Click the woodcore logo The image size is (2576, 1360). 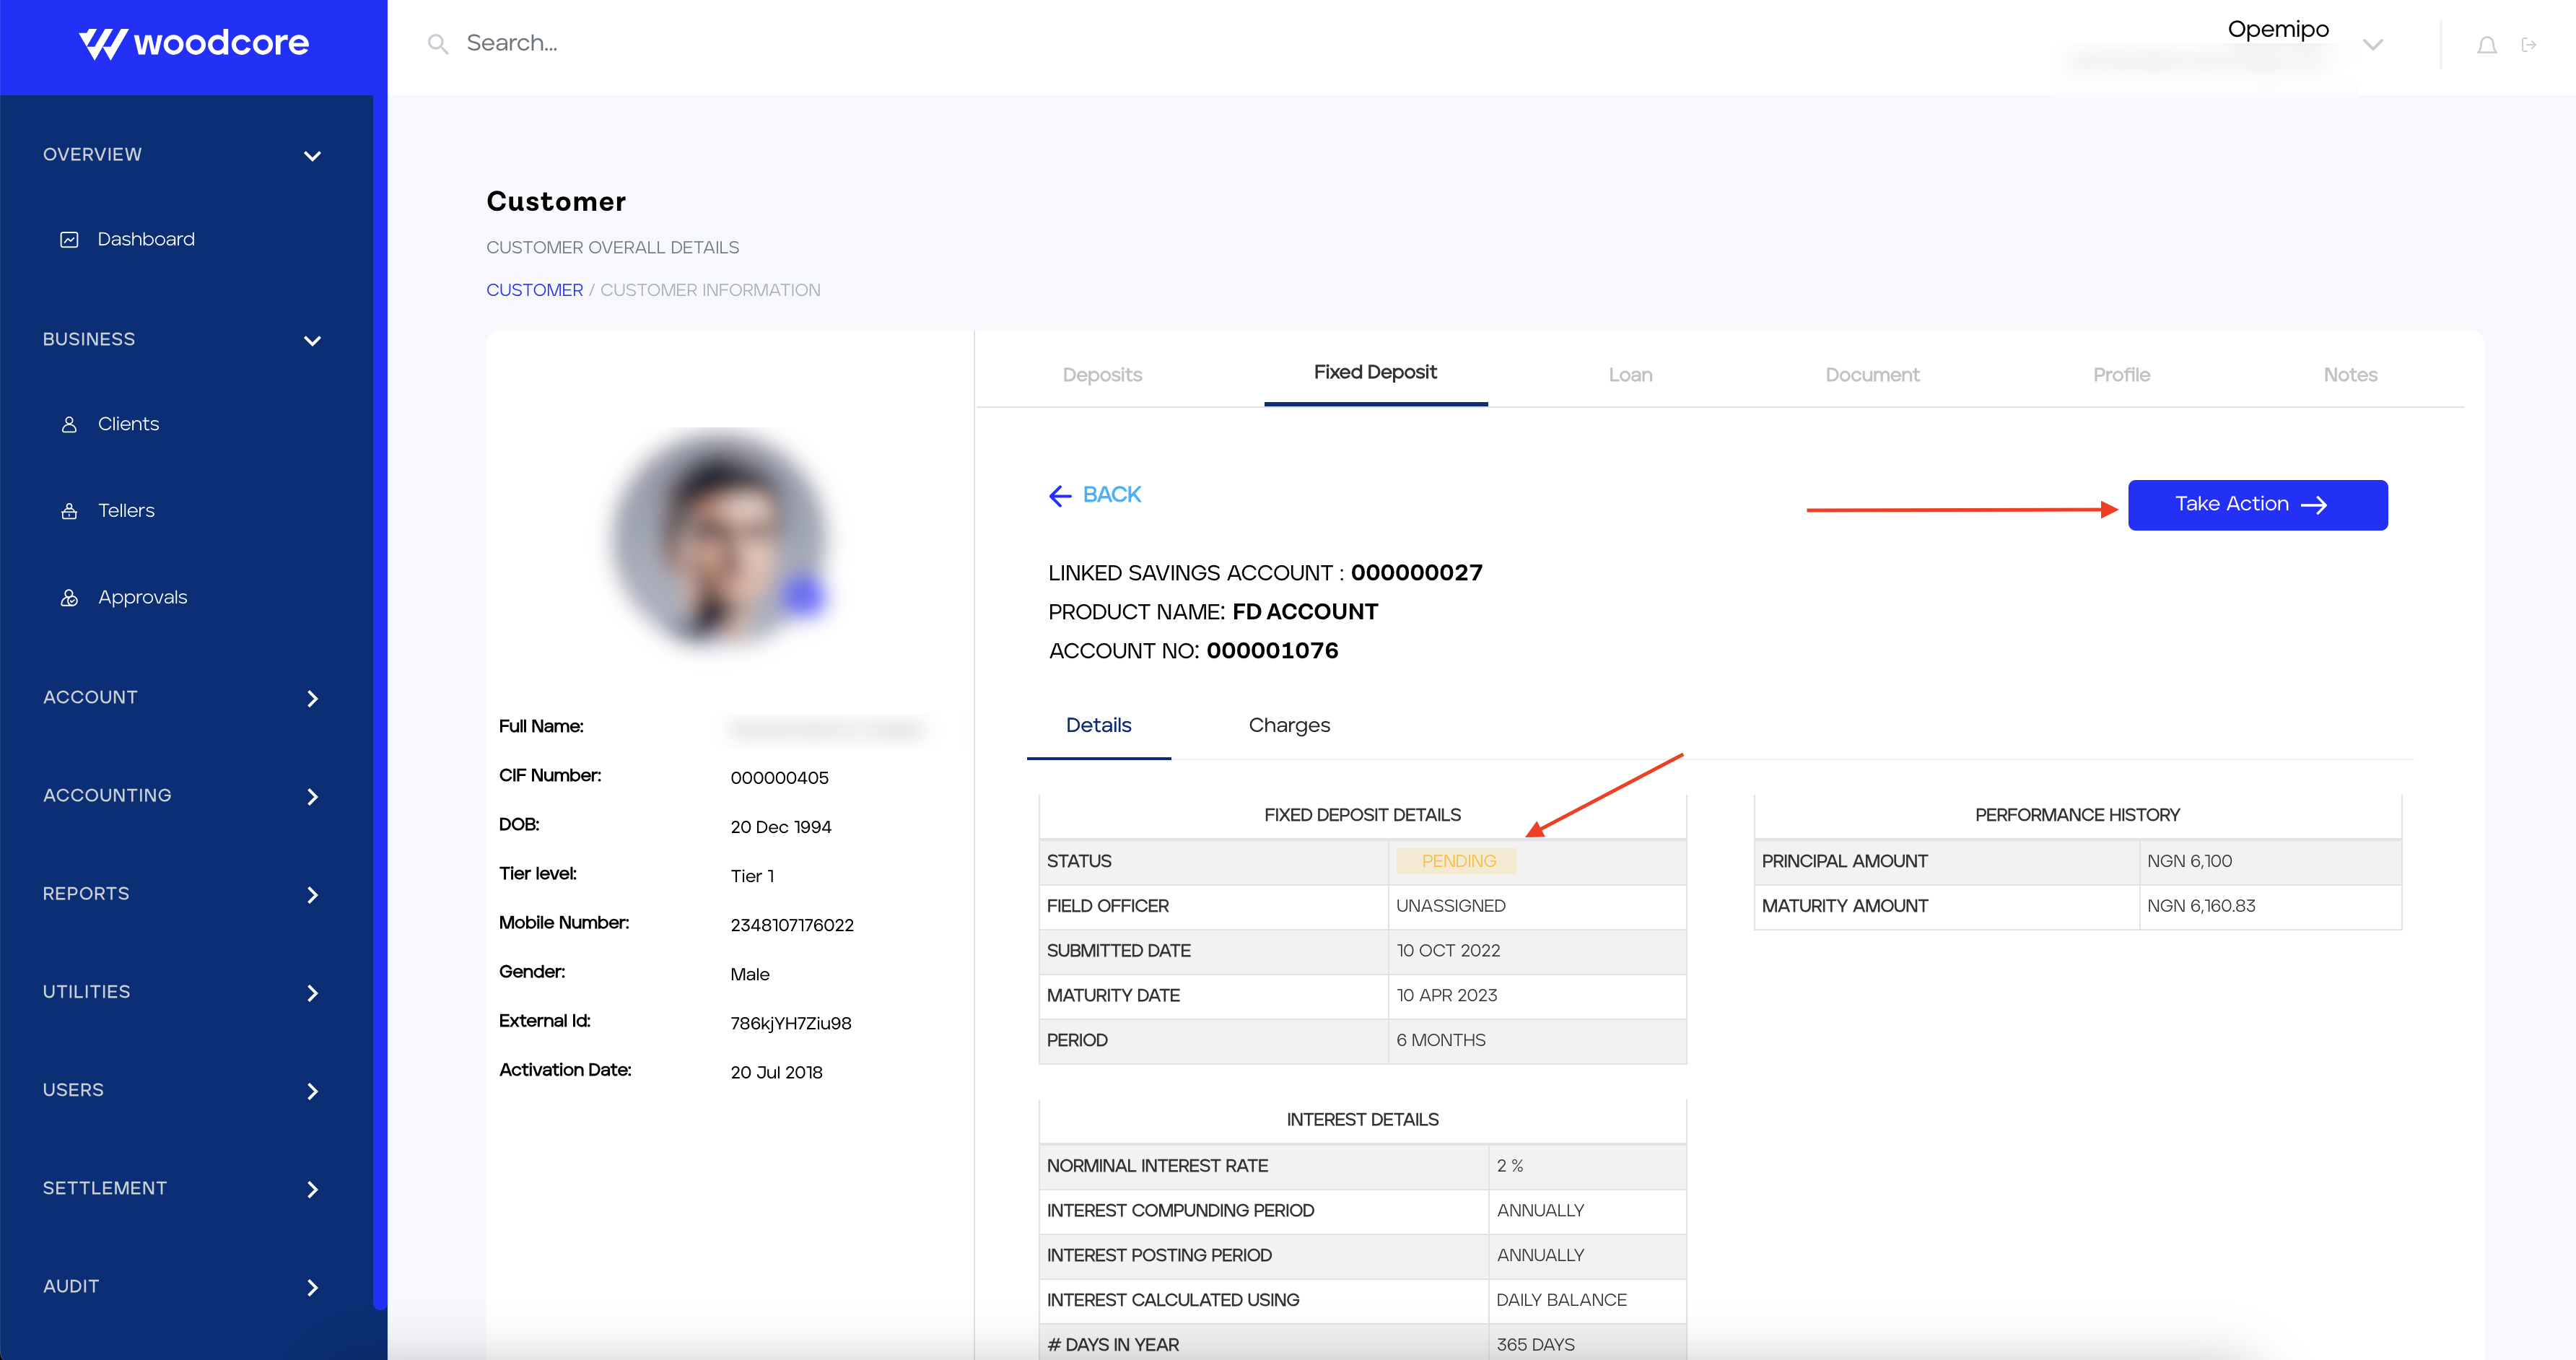193,43
